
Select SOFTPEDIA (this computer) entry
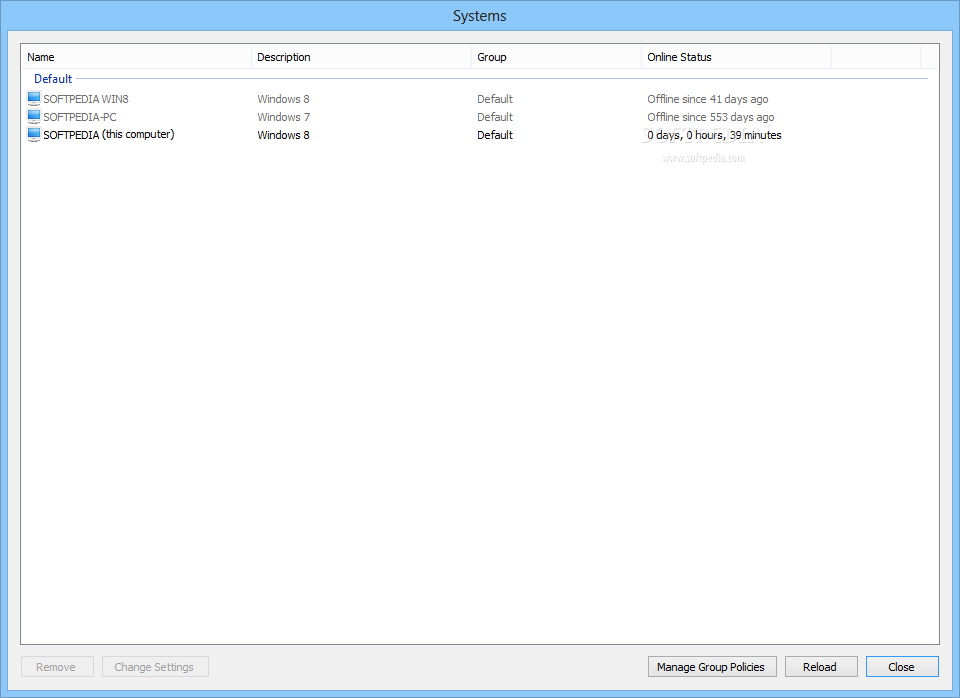click(109, 135)
